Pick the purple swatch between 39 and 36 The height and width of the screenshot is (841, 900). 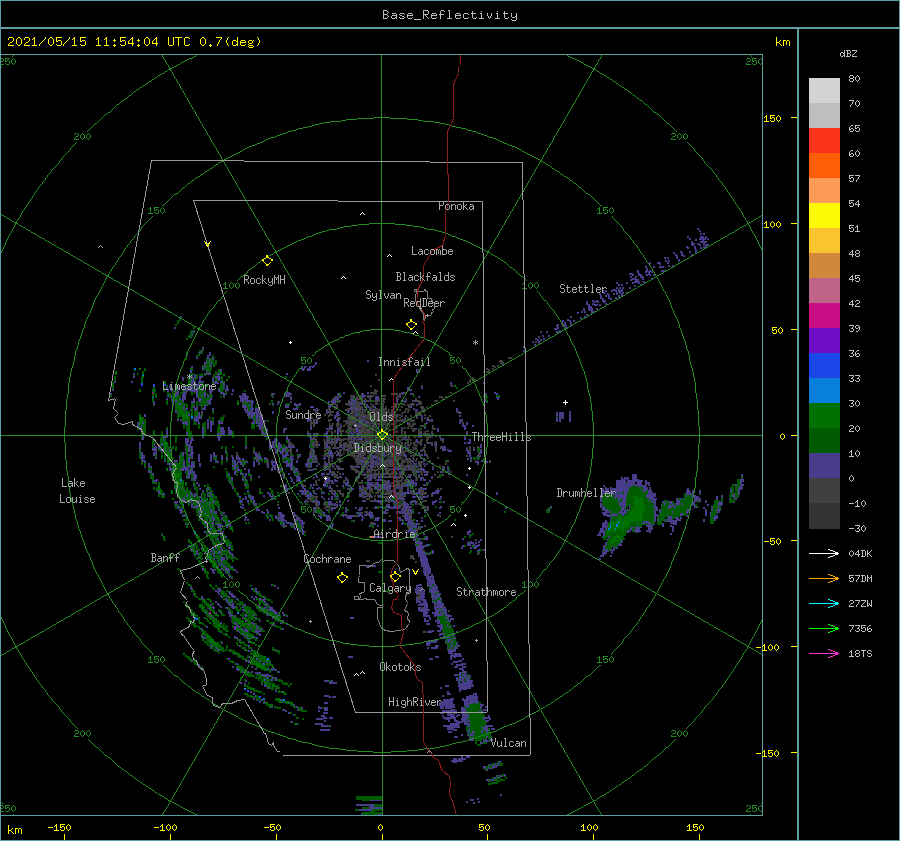824,340
